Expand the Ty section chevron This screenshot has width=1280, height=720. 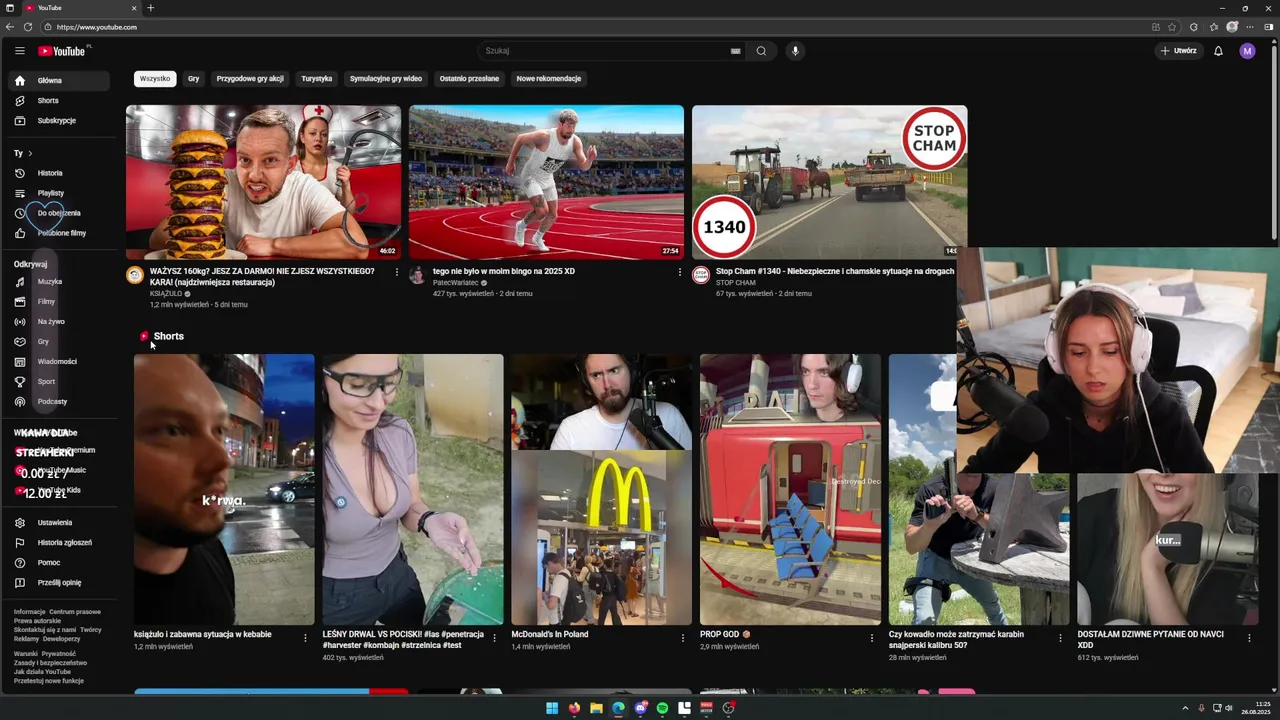tap(30, 153)
